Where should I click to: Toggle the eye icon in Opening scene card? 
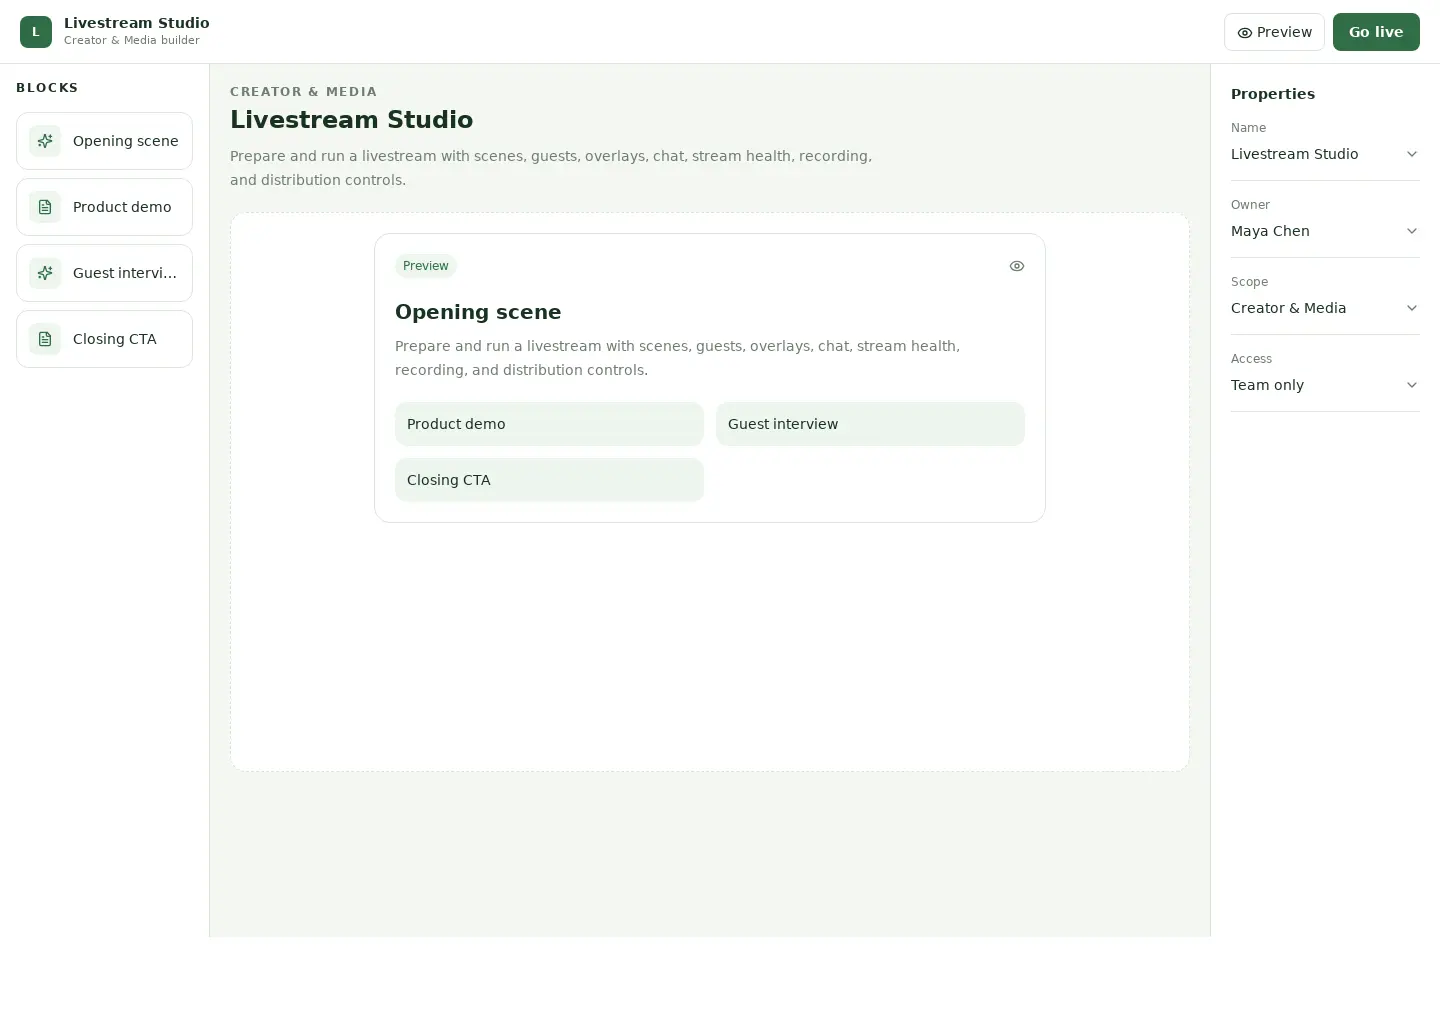tap(1017, 266)
